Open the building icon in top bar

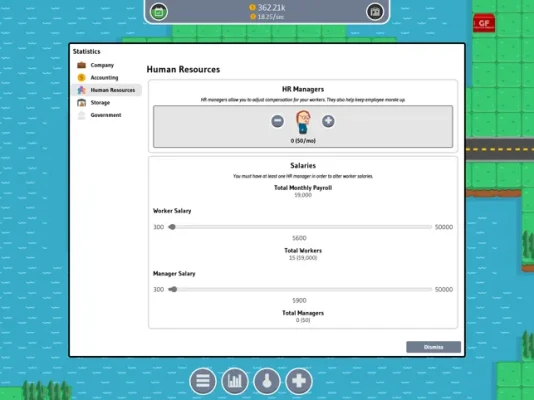click(x=375, y=12)
